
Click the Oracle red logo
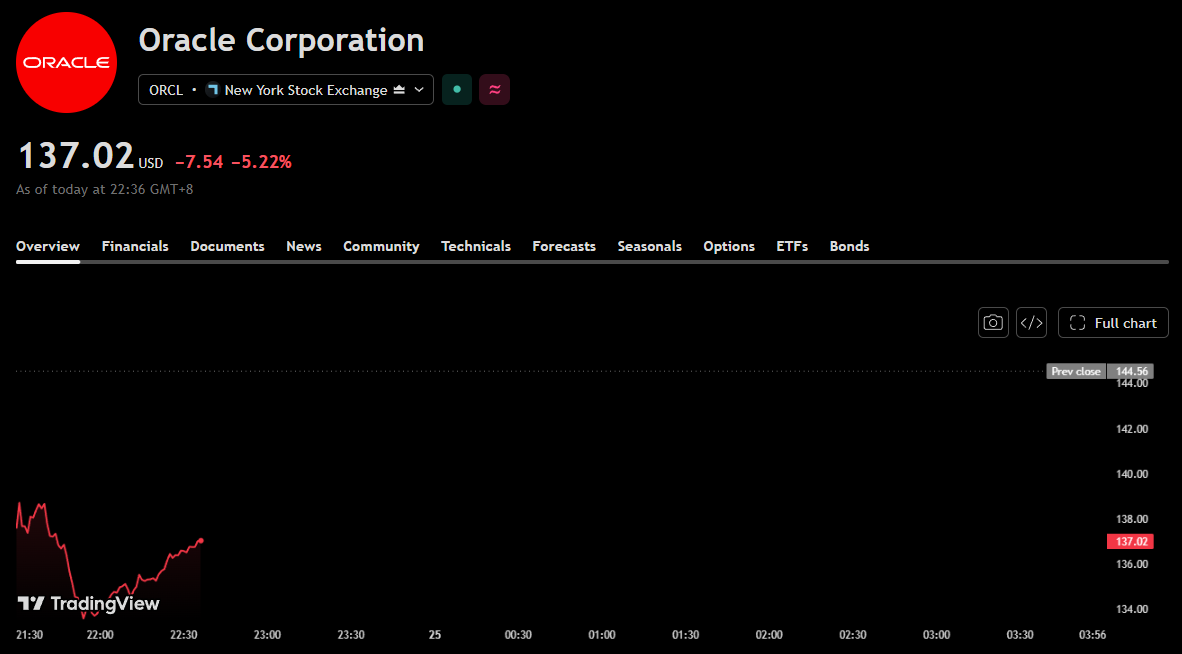point(66,63)
